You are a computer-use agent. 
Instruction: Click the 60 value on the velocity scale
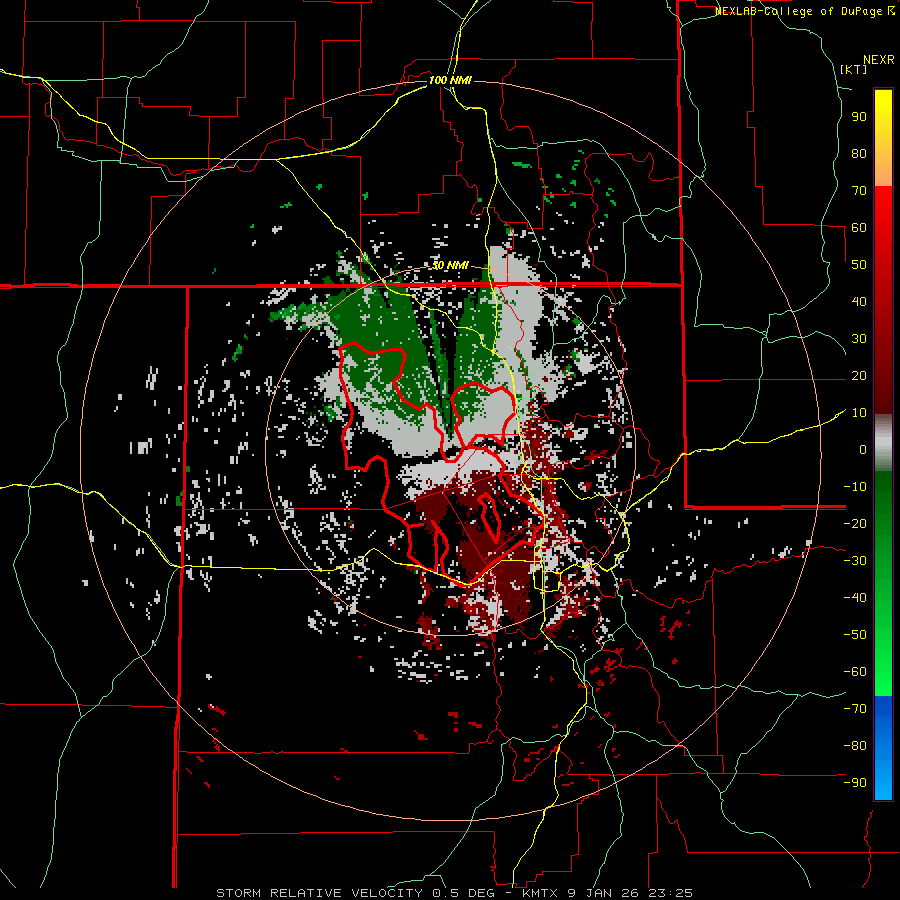[x=859, y=227]
